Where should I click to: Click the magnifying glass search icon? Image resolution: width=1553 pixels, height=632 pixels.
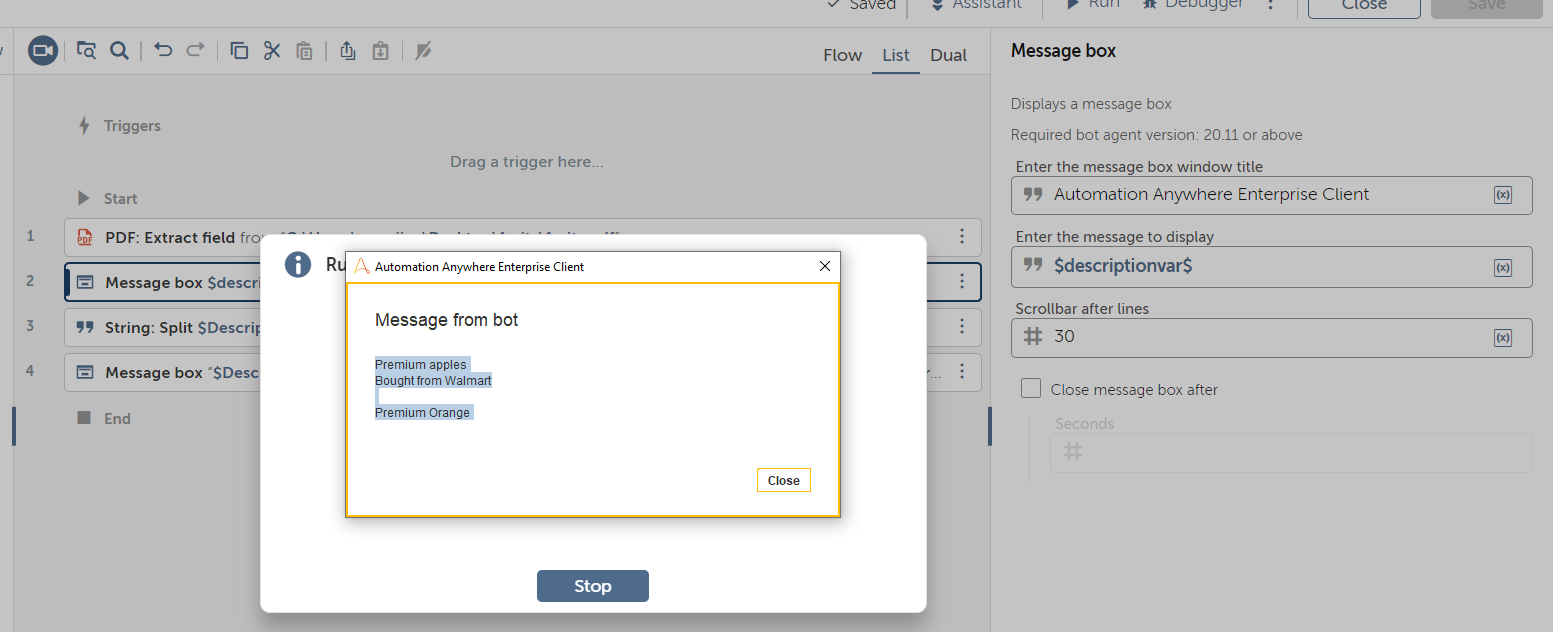(119, 51)
